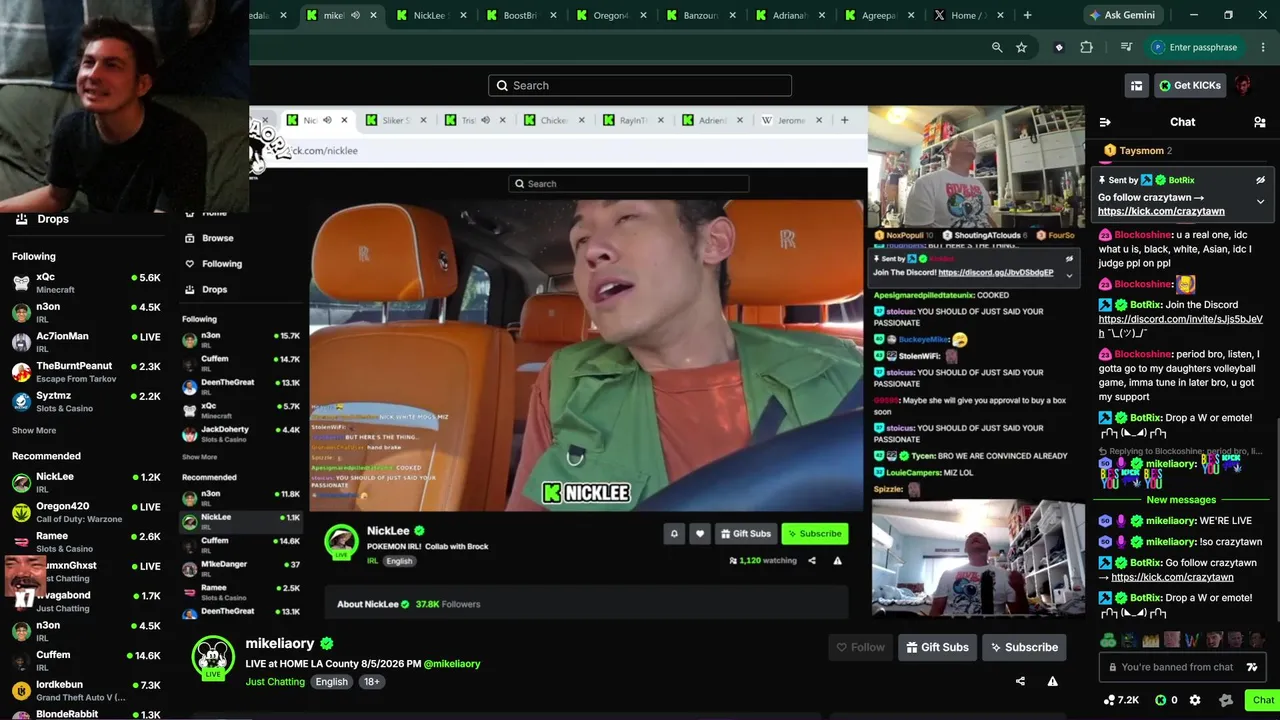1280x720 pixels.
Task: Close the Oregon4 browser tab
Action: coord(644,15)
